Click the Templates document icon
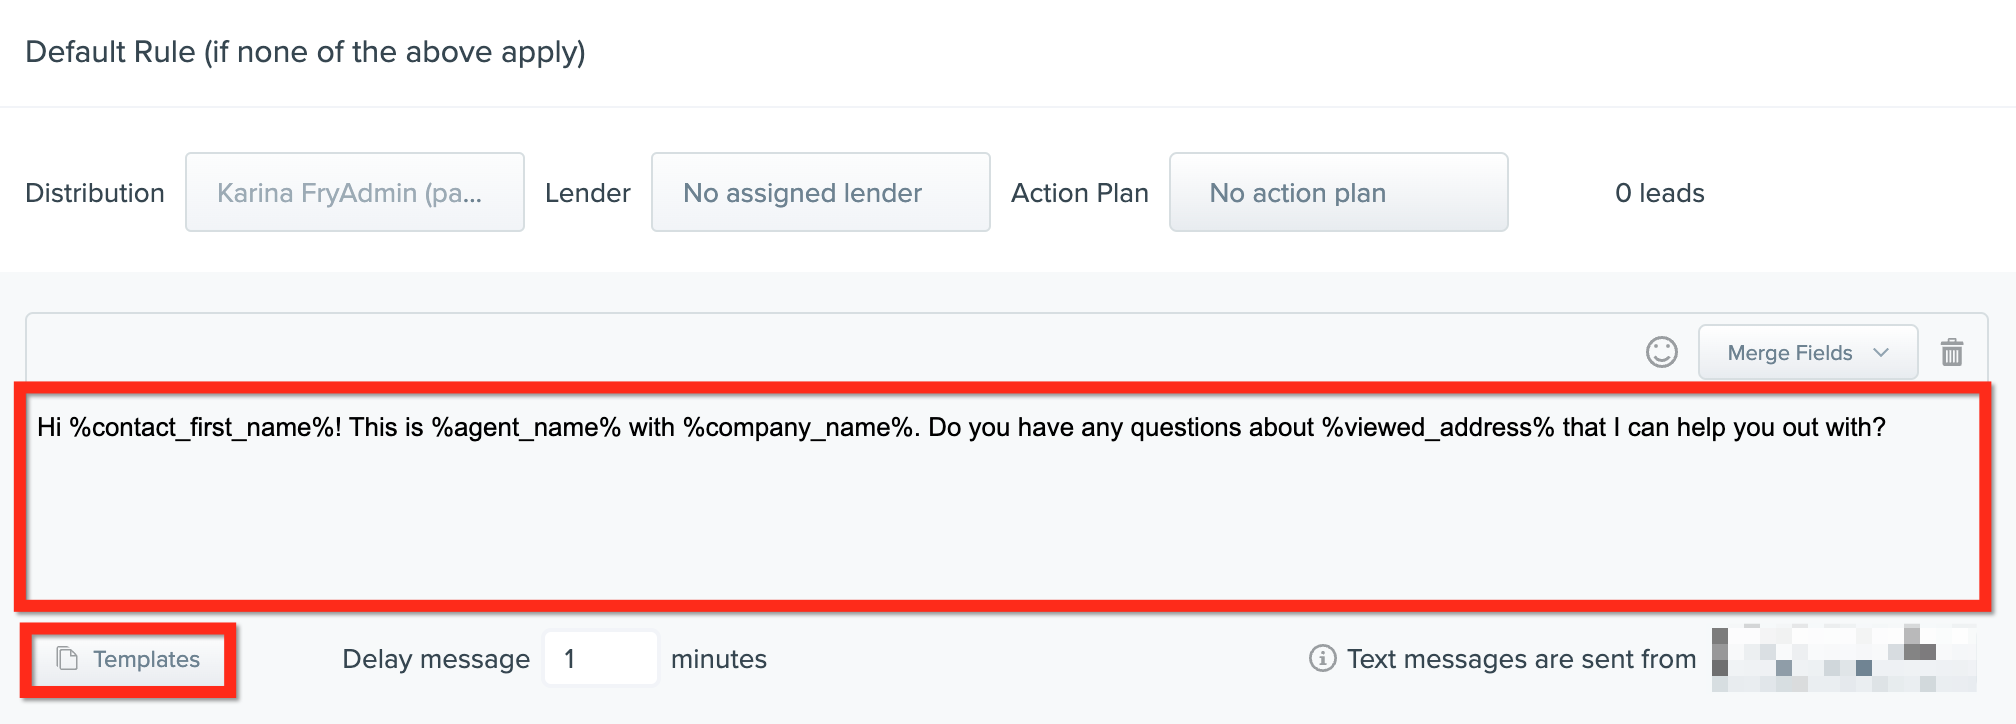 [67, 659]
